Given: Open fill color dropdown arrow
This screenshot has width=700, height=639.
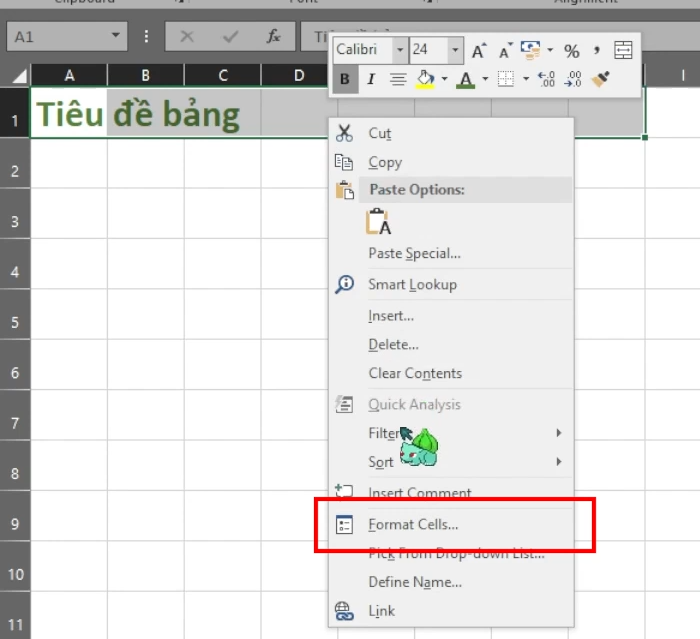Looking at the screenshot, I should [444, 79].
